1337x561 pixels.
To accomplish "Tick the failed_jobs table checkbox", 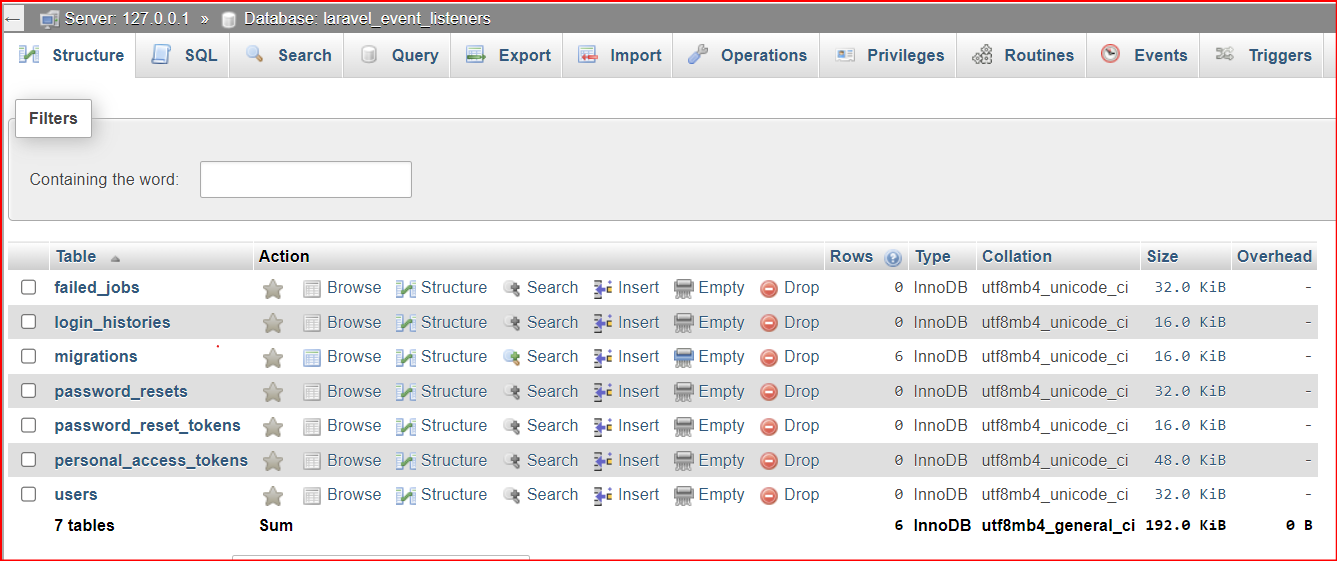I will [x=29, y=288].
